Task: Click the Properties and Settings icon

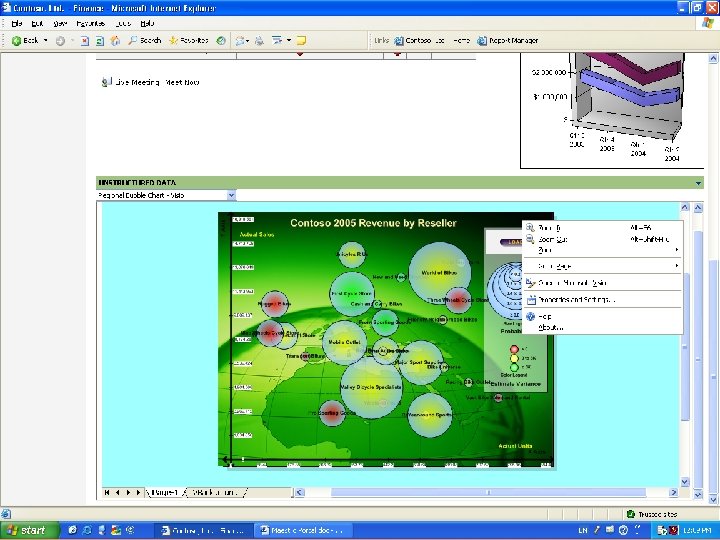Action: [531, 300]
